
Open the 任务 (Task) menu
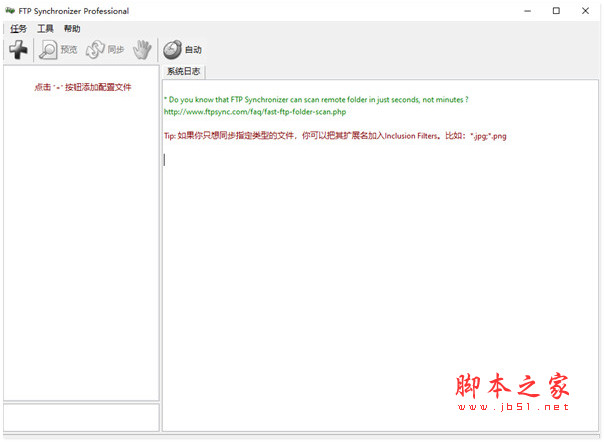click(18, 29)
